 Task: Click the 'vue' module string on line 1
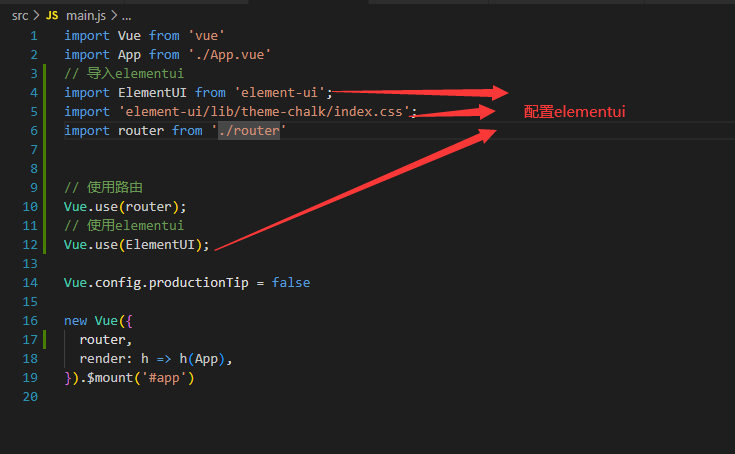pos(209,35)
